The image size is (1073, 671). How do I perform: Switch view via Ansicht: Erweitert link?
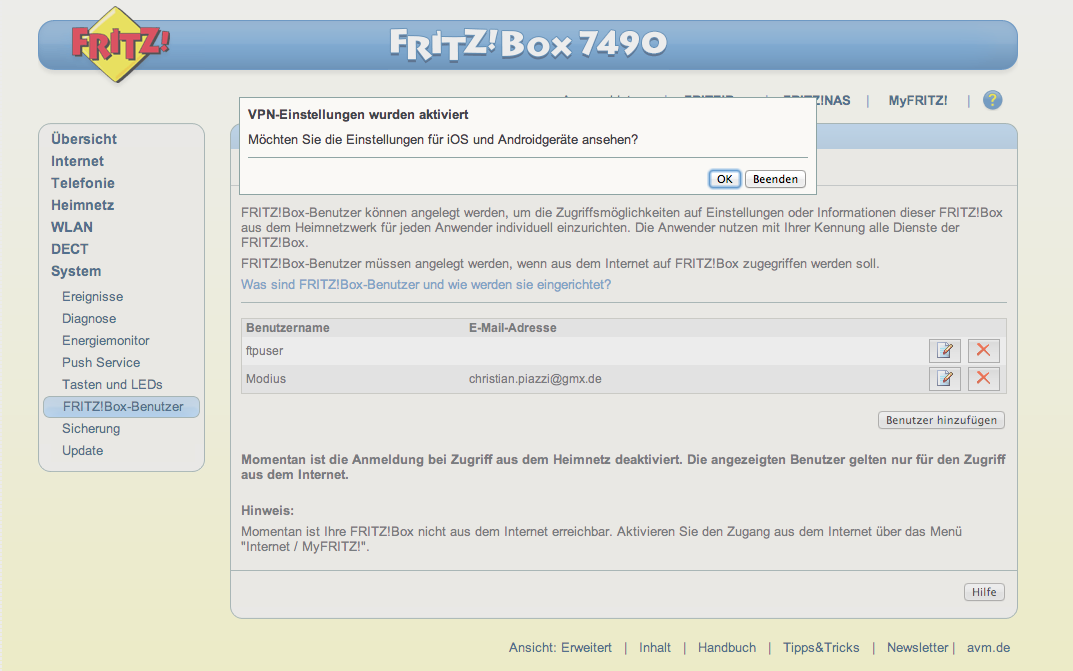point(560,648)
